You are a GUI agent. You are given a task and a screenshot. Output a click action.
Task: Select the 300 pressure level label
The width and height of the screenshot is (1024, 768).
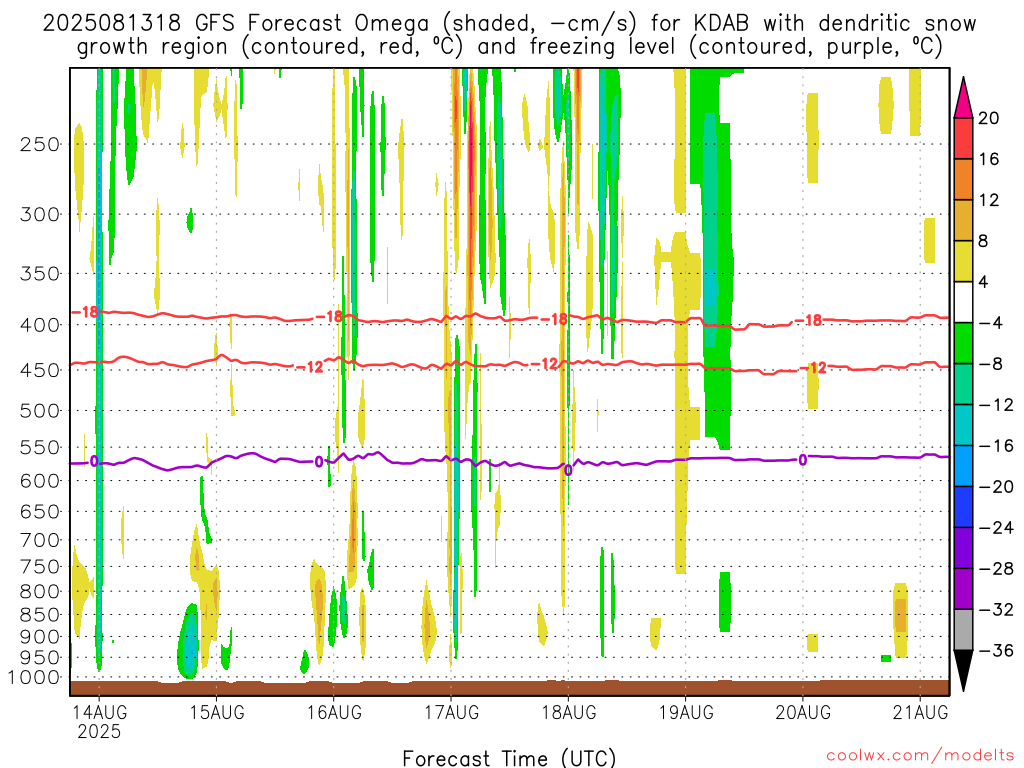click(x=40, y=214)
